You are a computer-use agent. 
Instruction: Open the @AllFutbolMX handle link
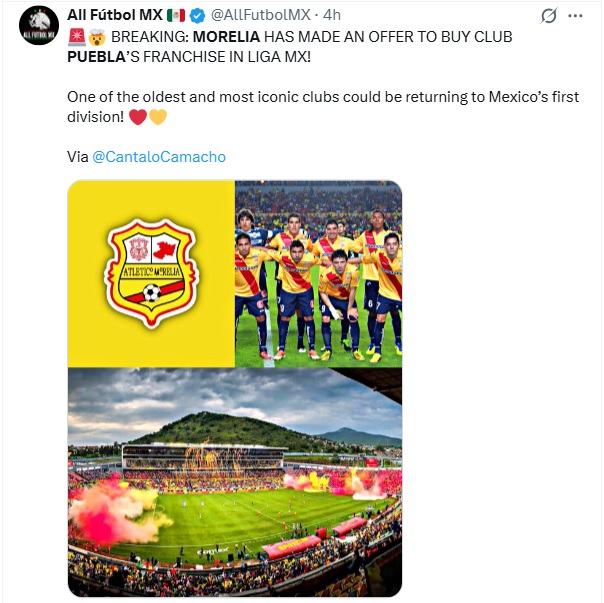[260, 15]
